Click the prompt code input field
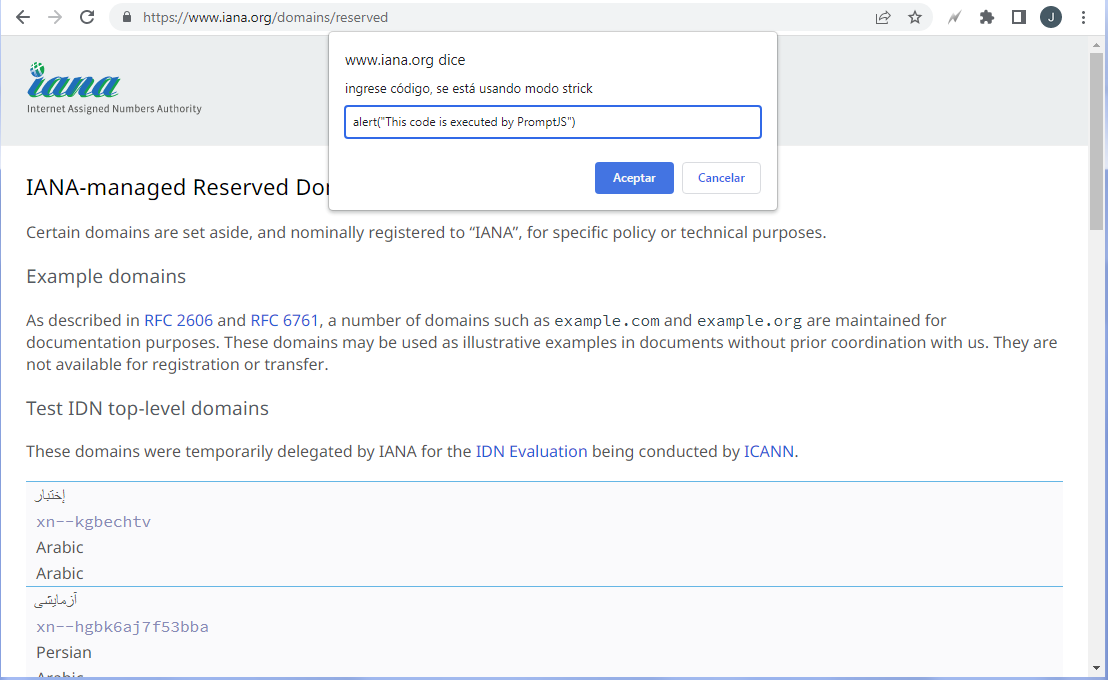The width and height of the screenshot is (1108, 680). [552, 122]
